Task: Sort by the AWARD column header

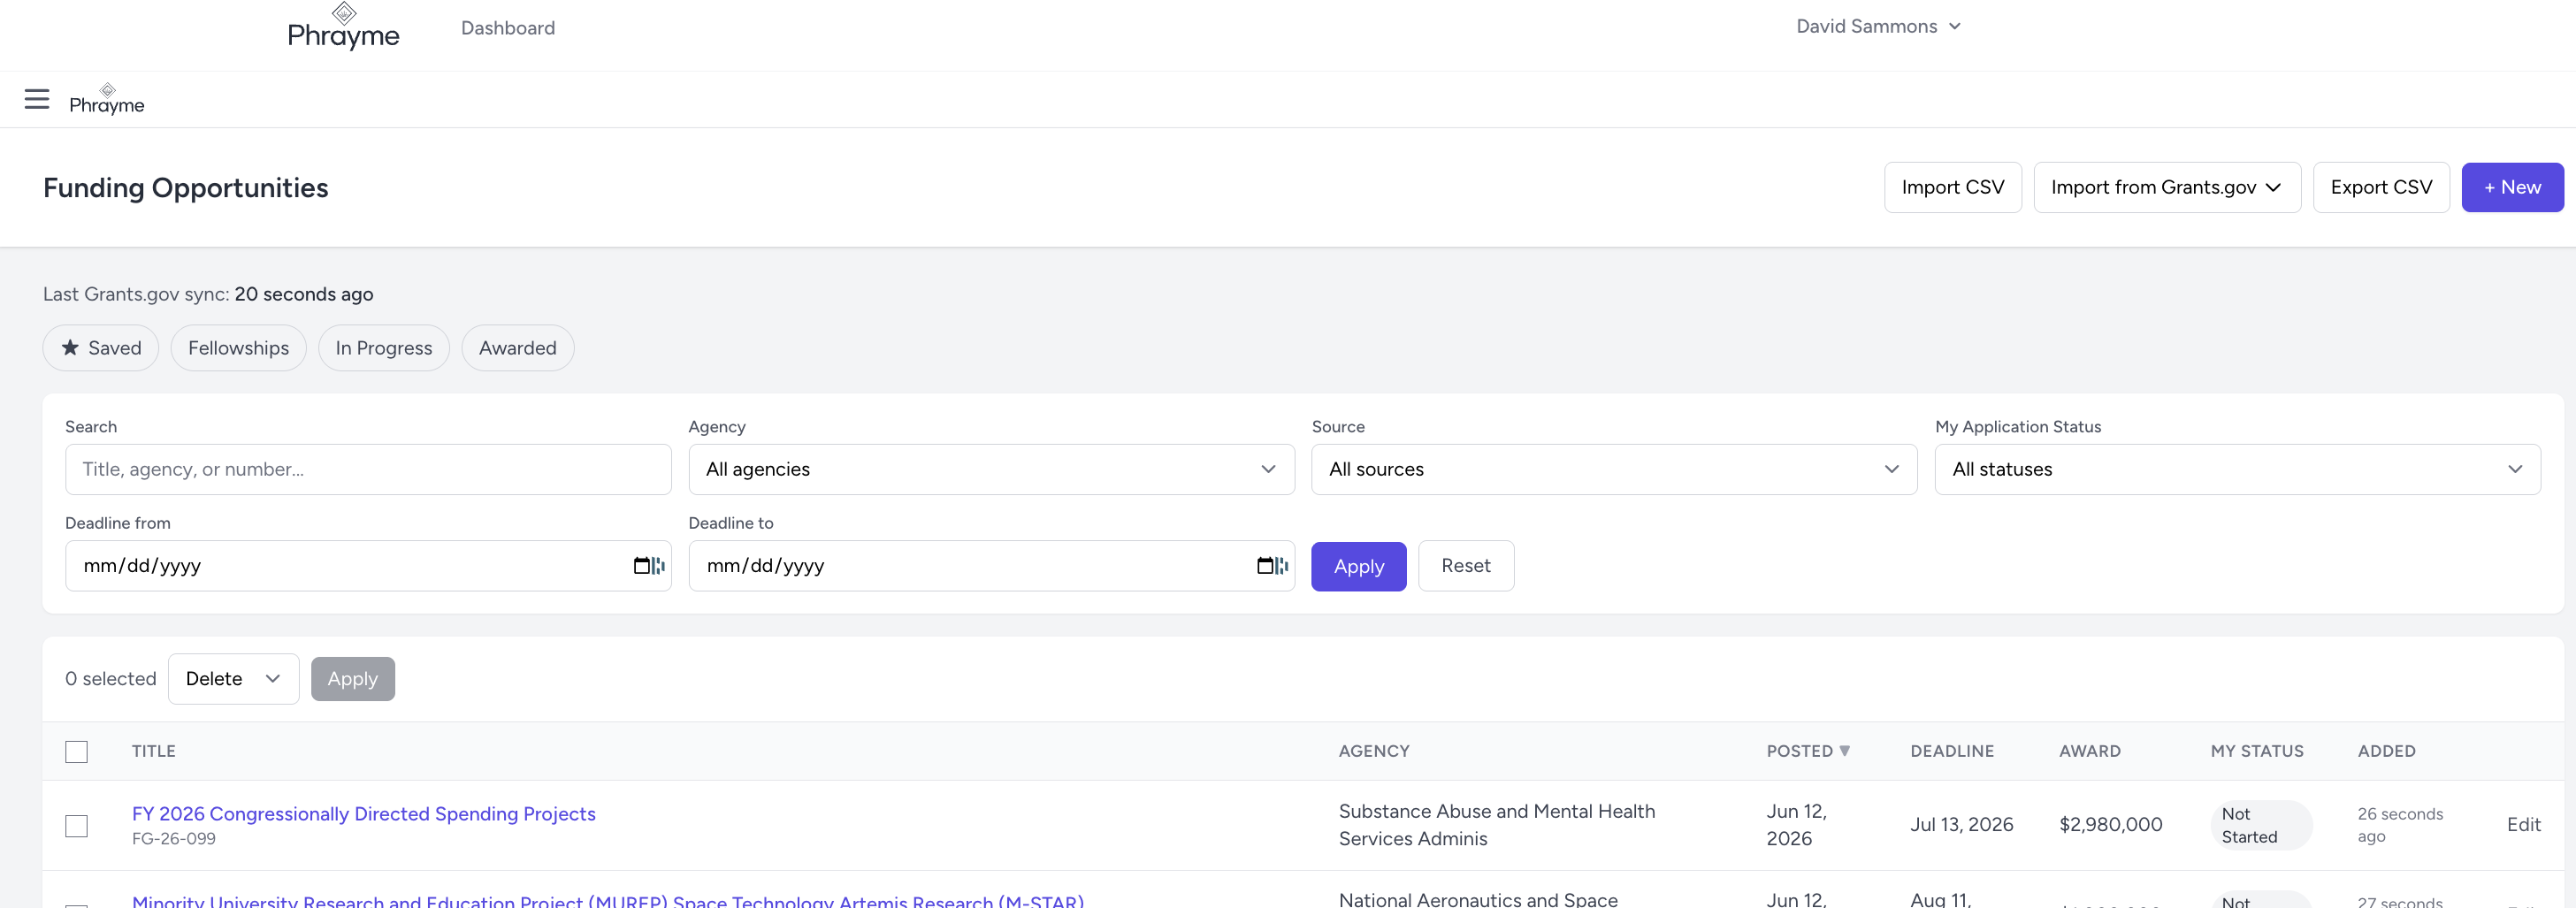Action: pyautogui.click(x=2089, y=751)
